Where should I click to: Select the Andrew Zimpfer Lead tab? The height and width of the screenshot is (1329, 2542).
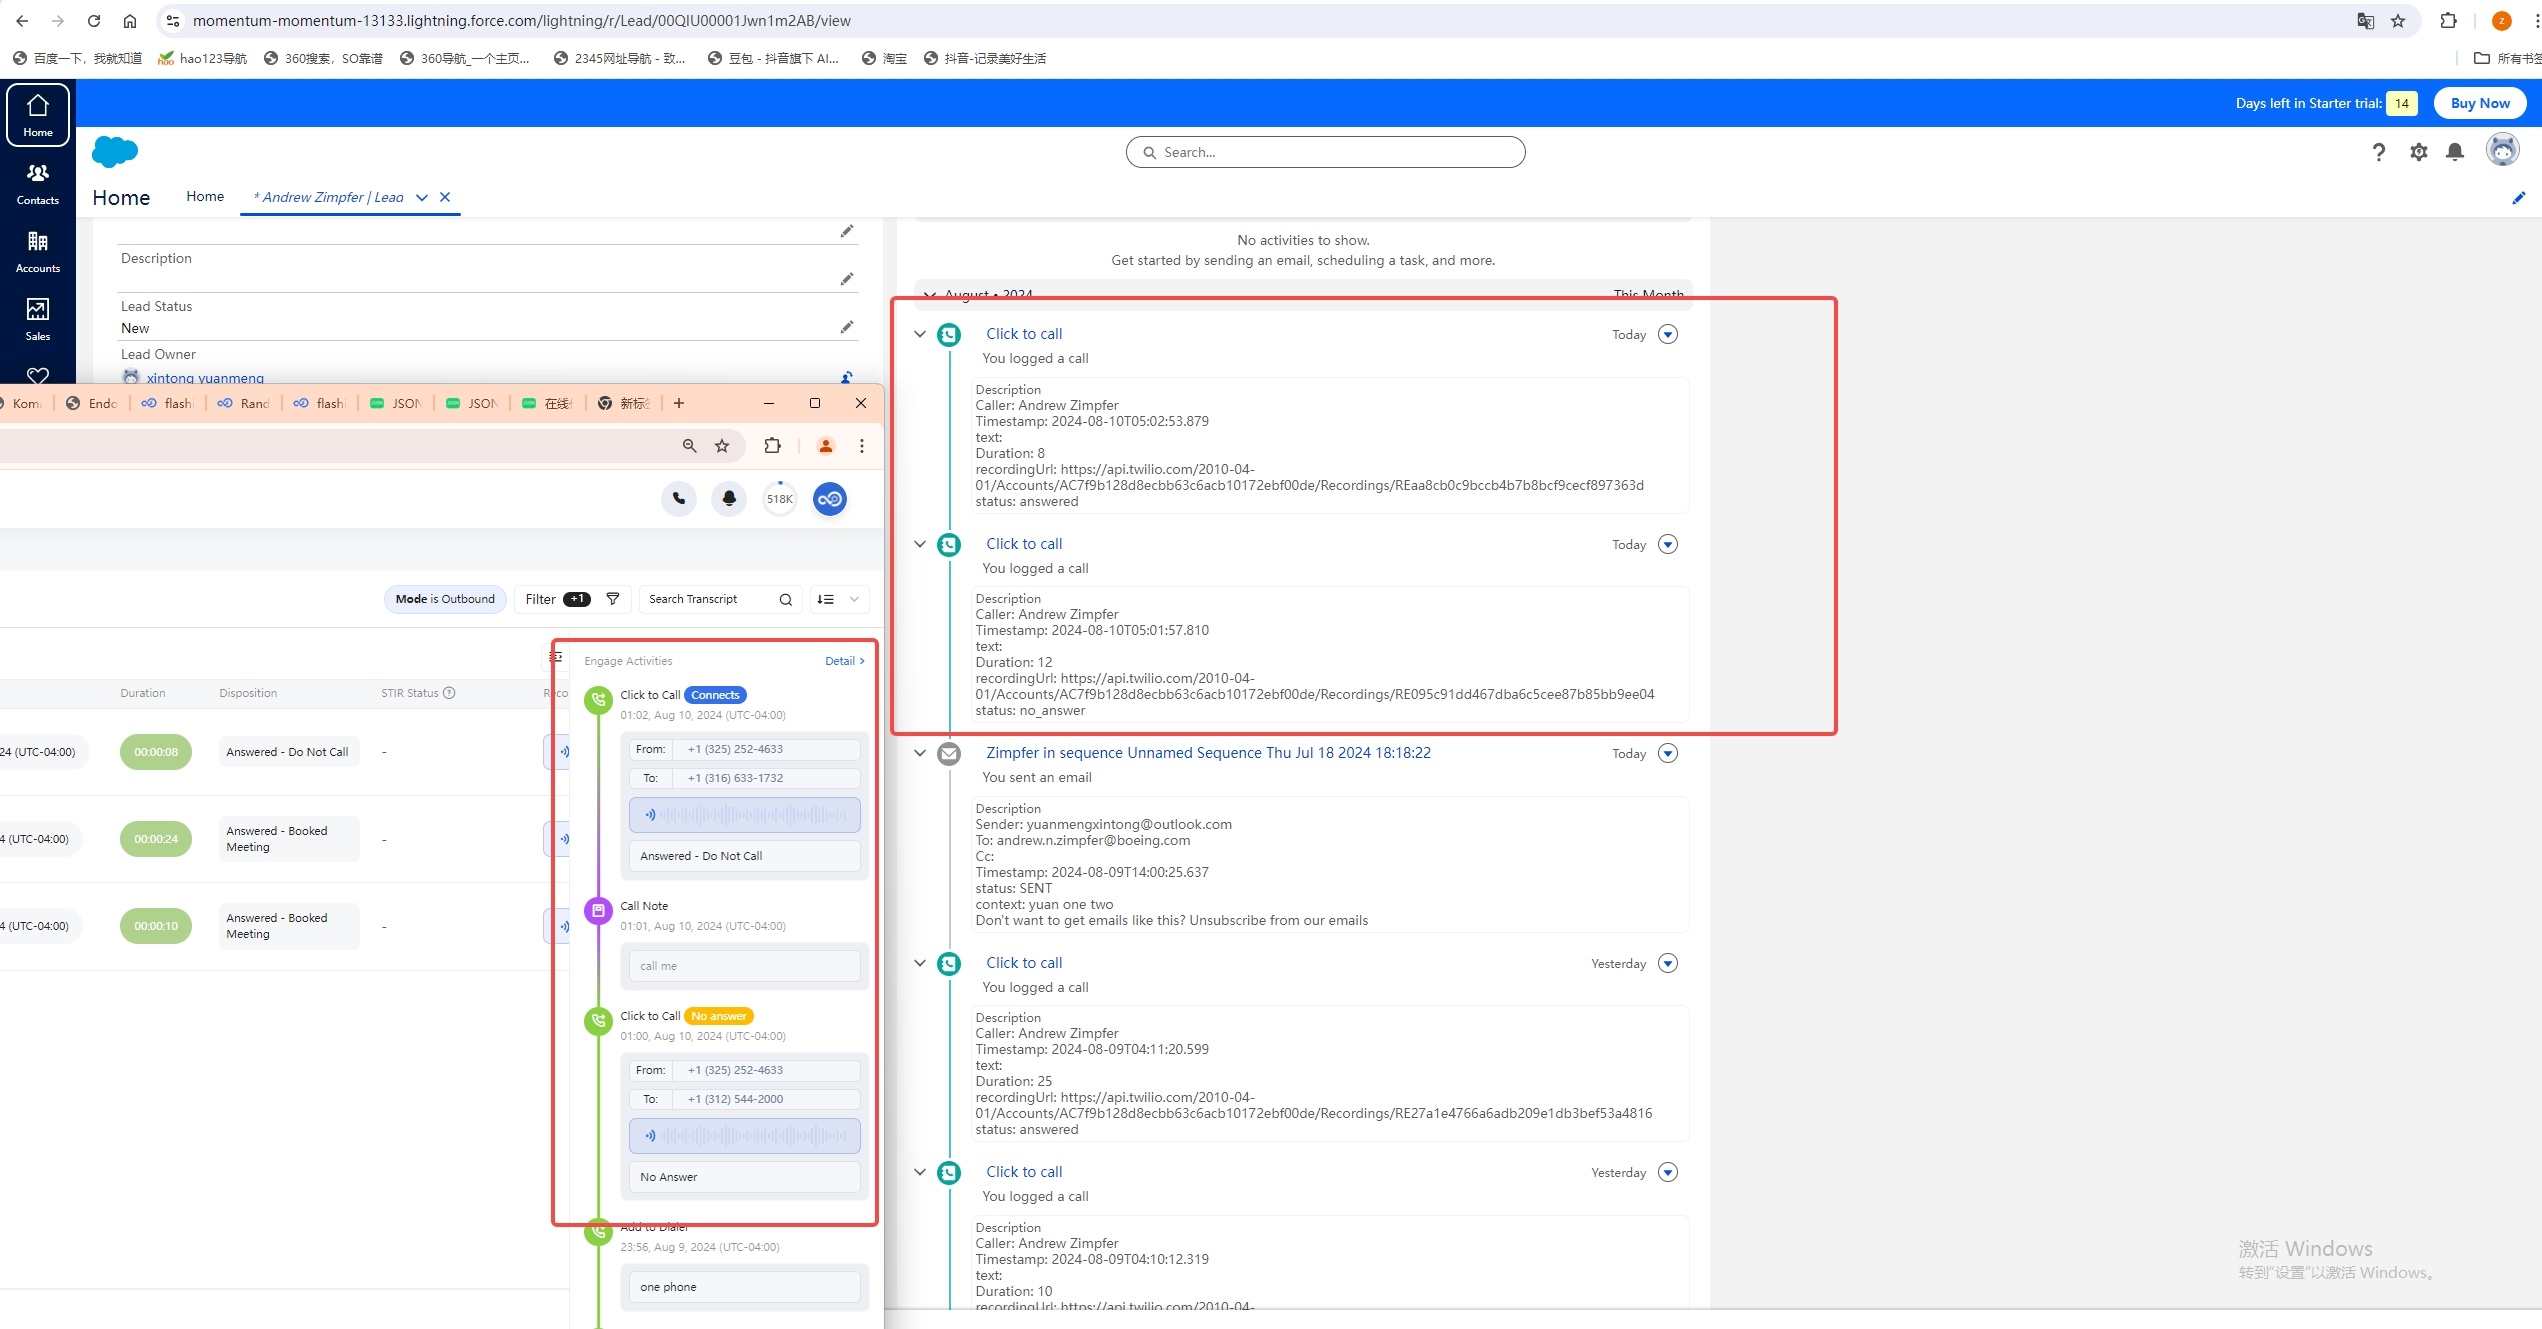tap(329, 198)
